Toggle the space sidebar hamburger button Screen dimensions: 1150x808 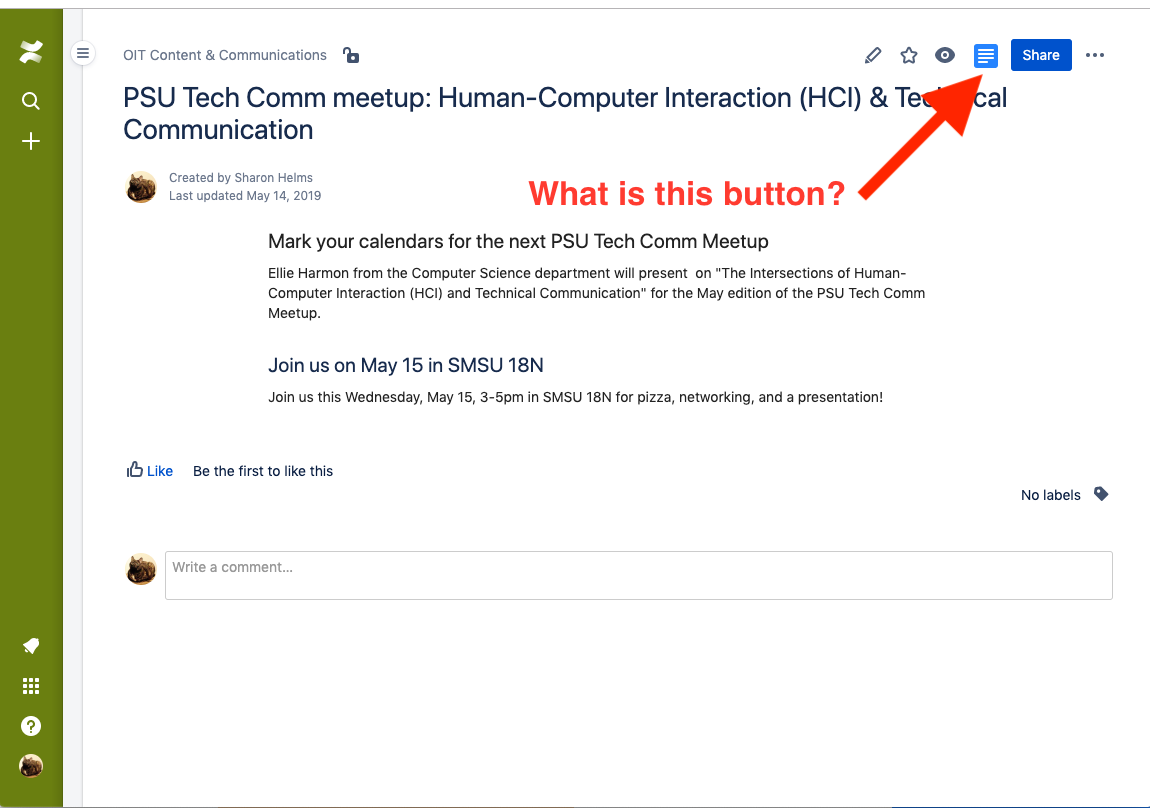[x=83, y=54]
